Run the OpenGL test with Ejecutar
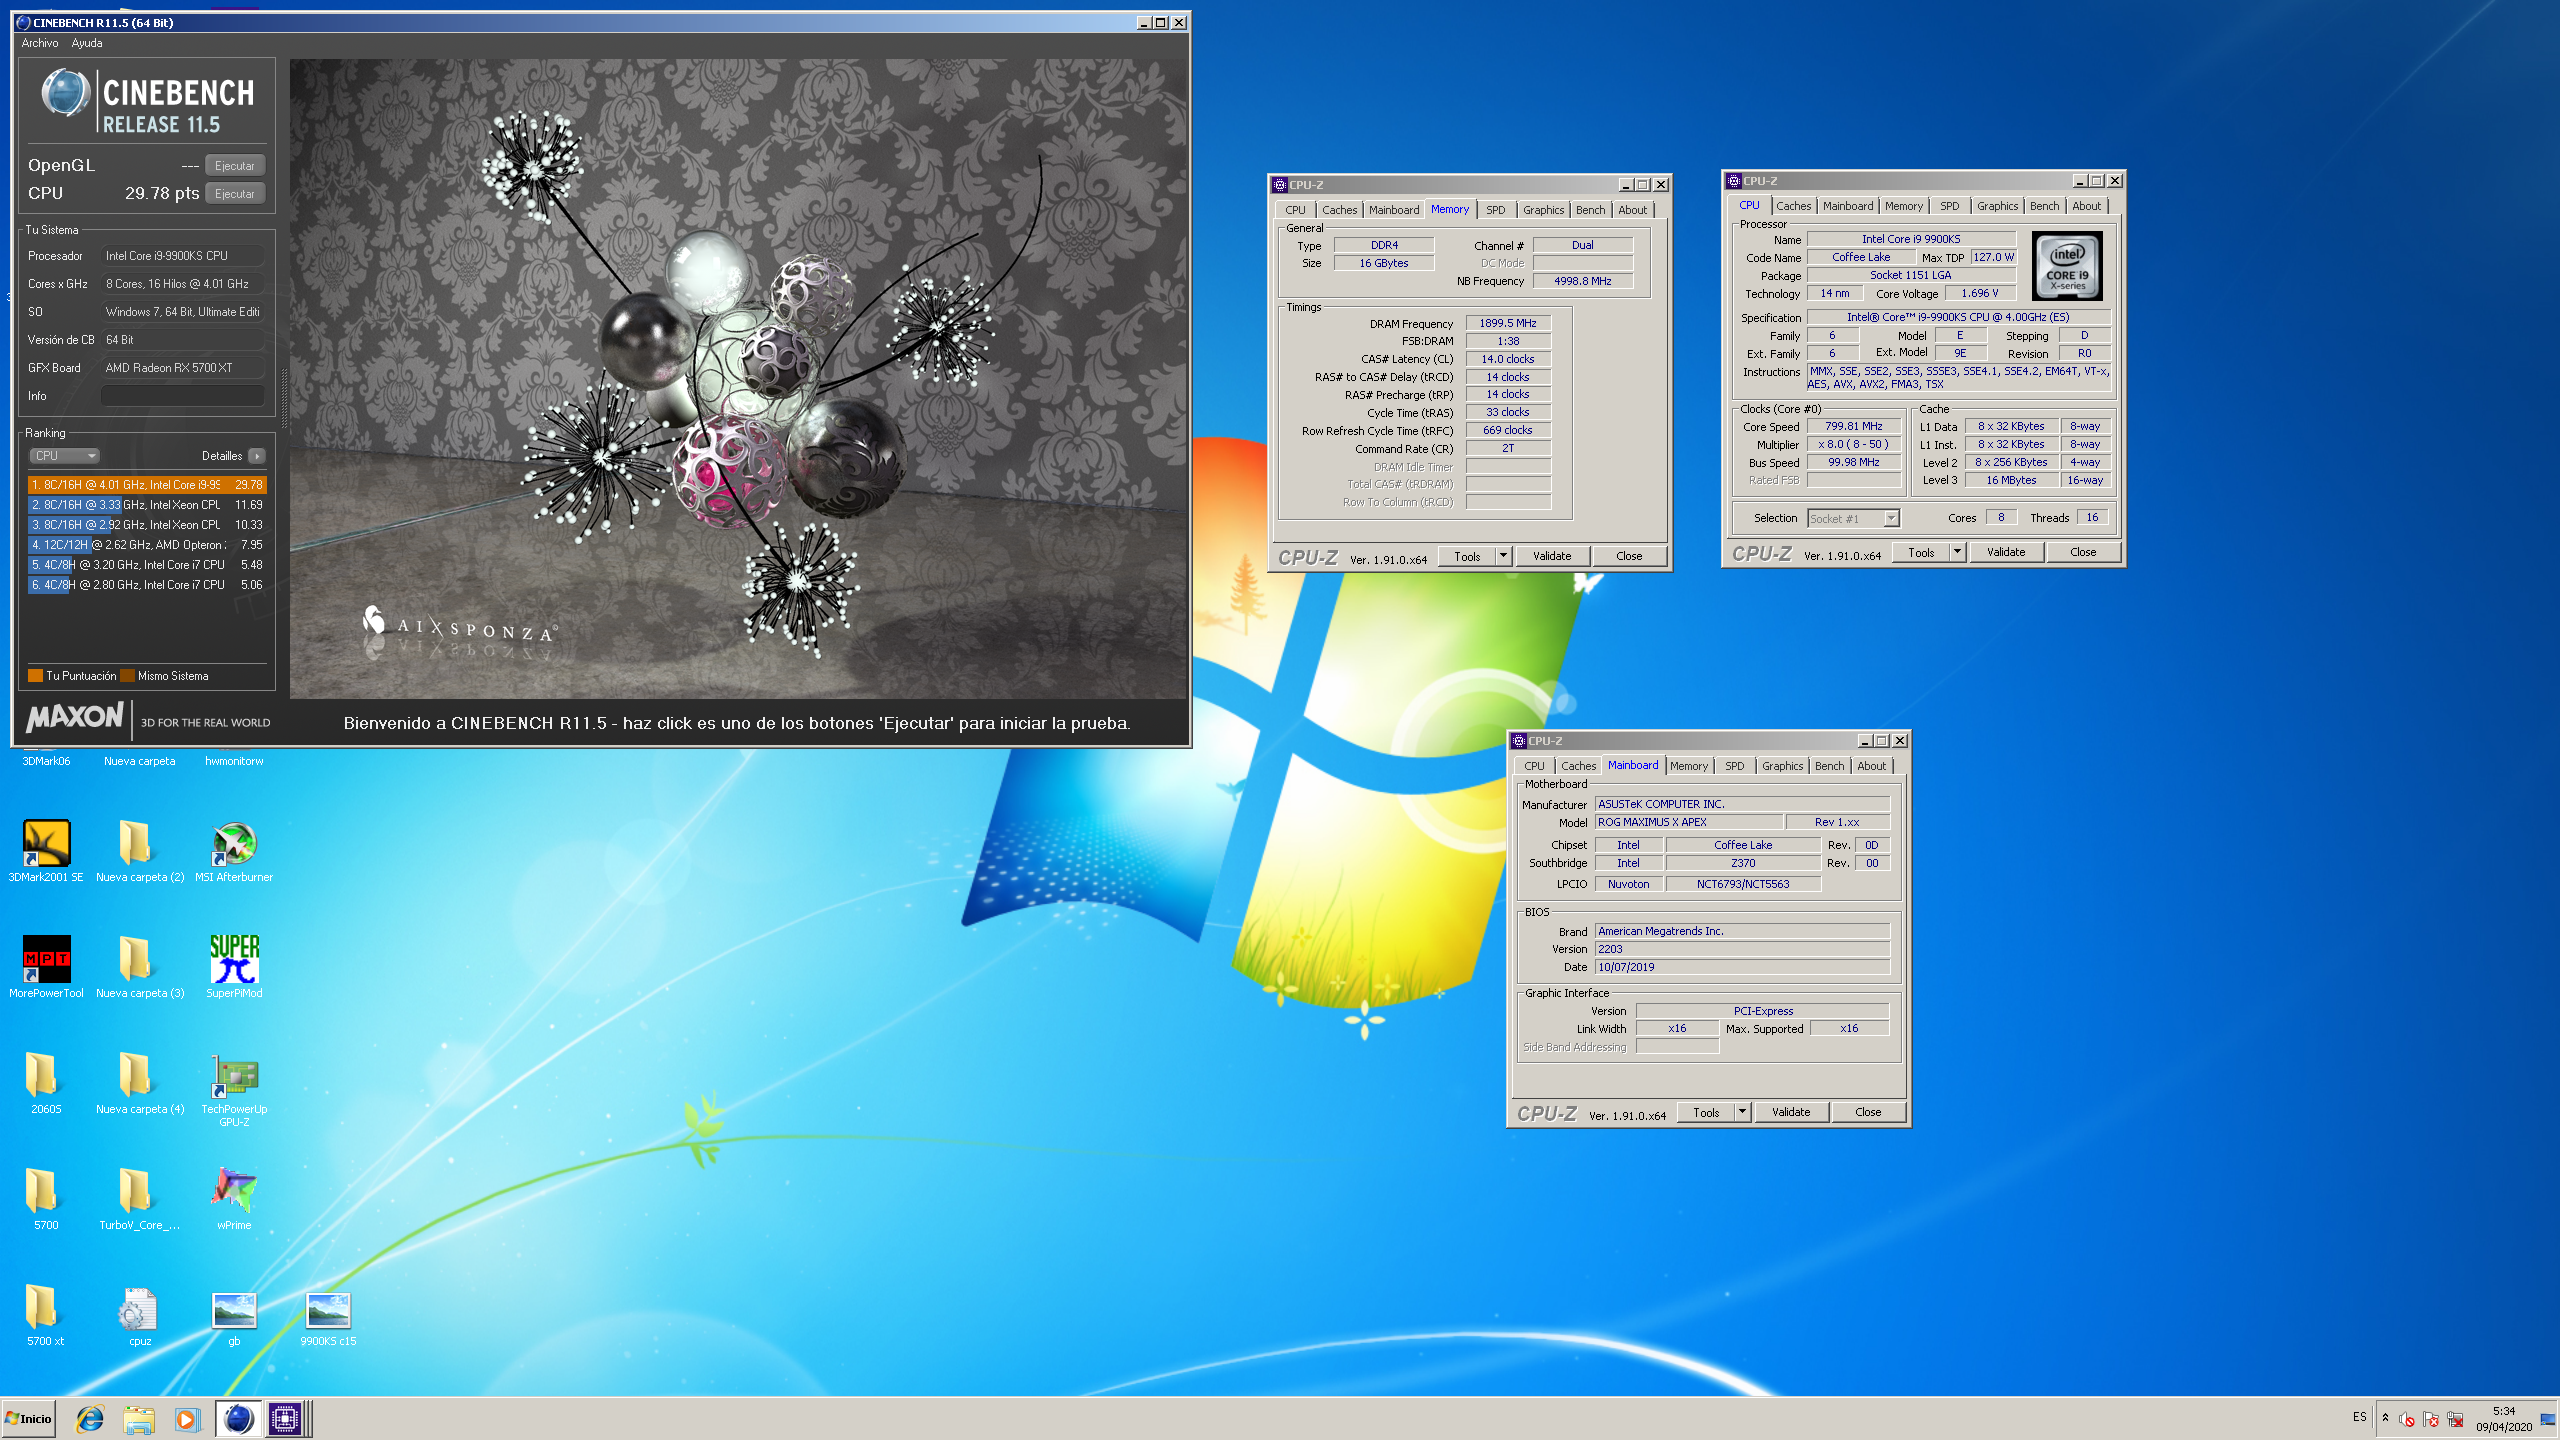This screenshot has width=2560, height=1440. [234, 166]
